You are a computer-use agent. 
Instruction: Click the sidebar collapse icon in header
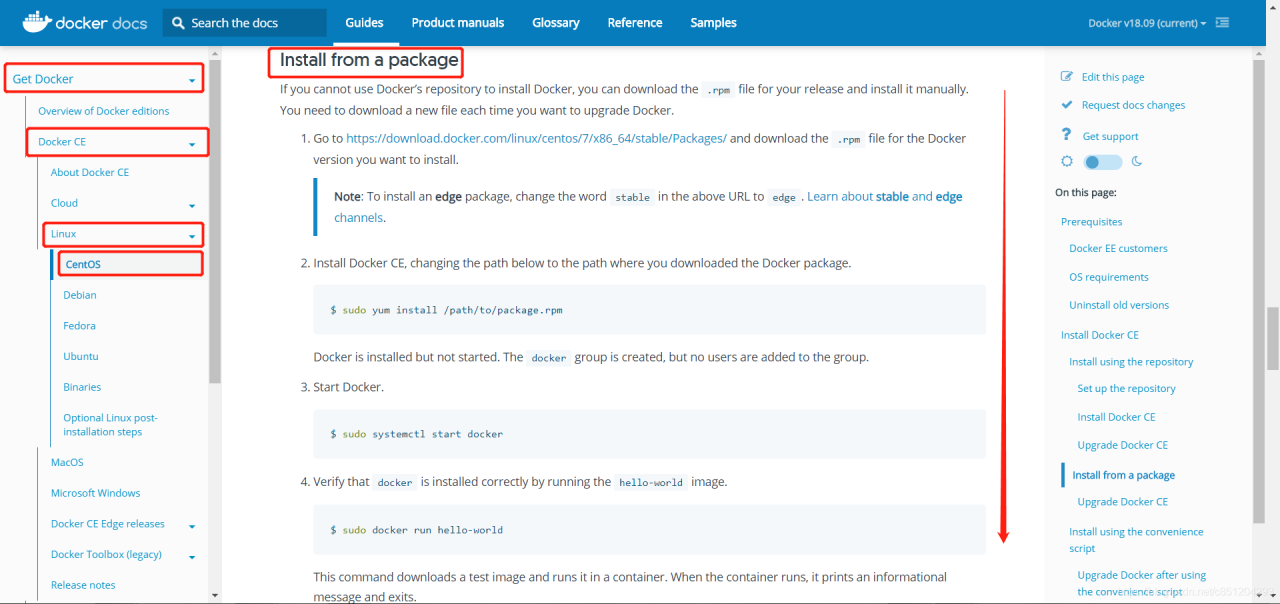tap(1223, 23)
